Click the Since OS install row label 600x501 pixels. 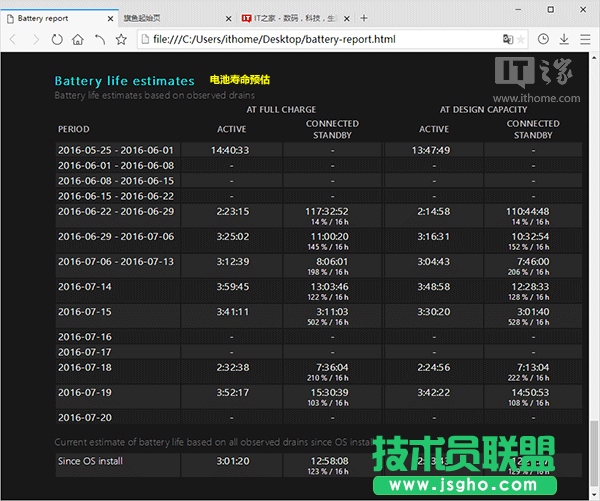[x=90, y=461]
